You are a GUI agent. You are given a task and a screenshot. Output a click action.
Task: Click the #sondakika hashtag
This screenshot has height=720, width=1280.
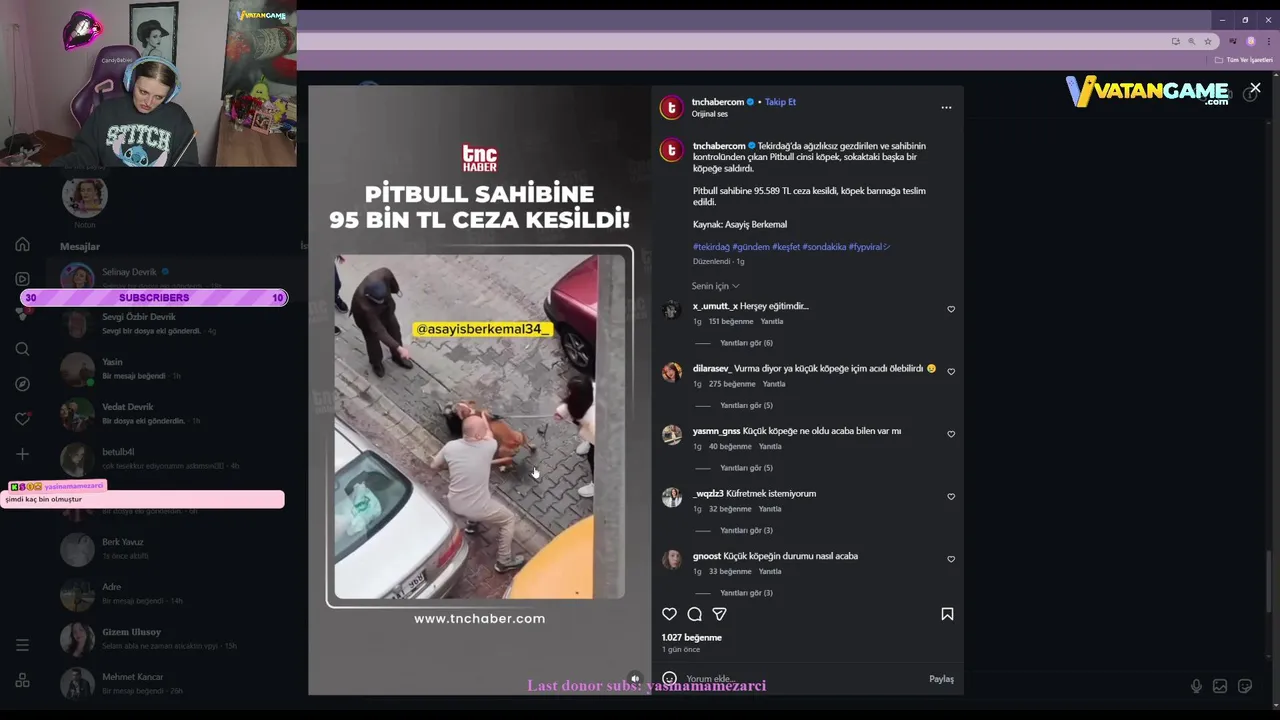point(824,247)
